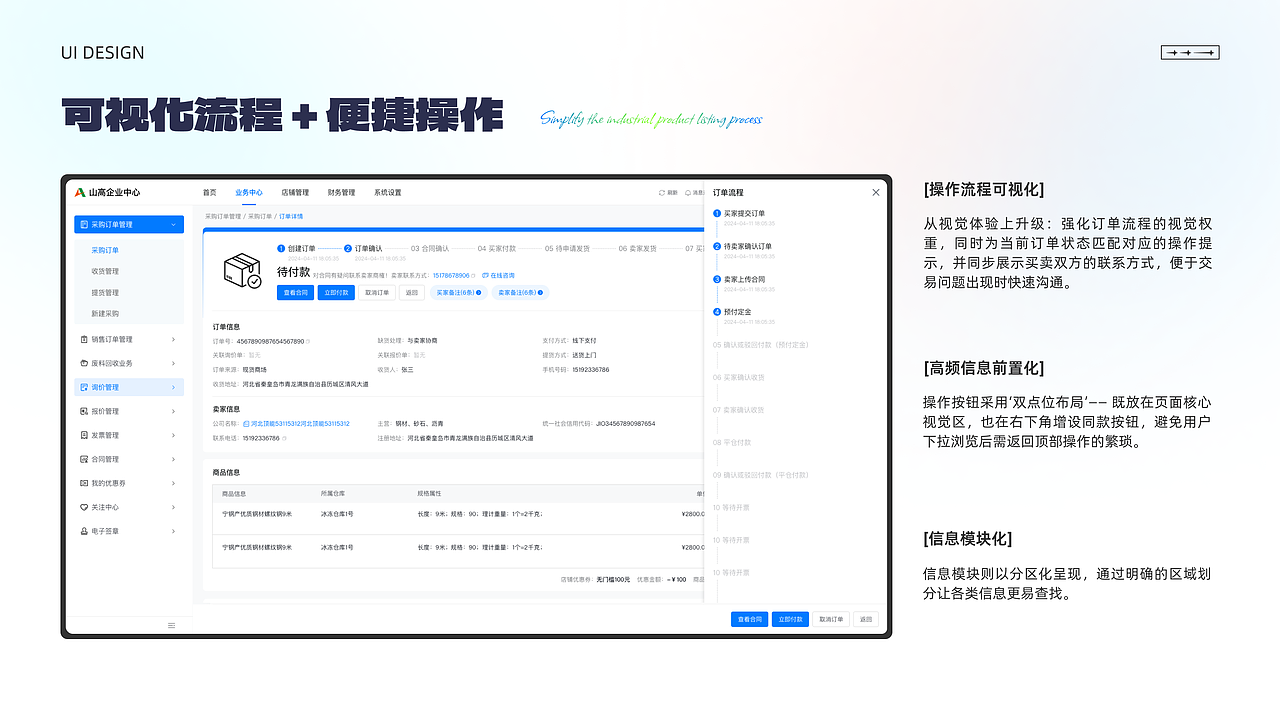Click 返回 in the bottom action bar
Screen dimensions: 1280x720
[x=866, y=619]
